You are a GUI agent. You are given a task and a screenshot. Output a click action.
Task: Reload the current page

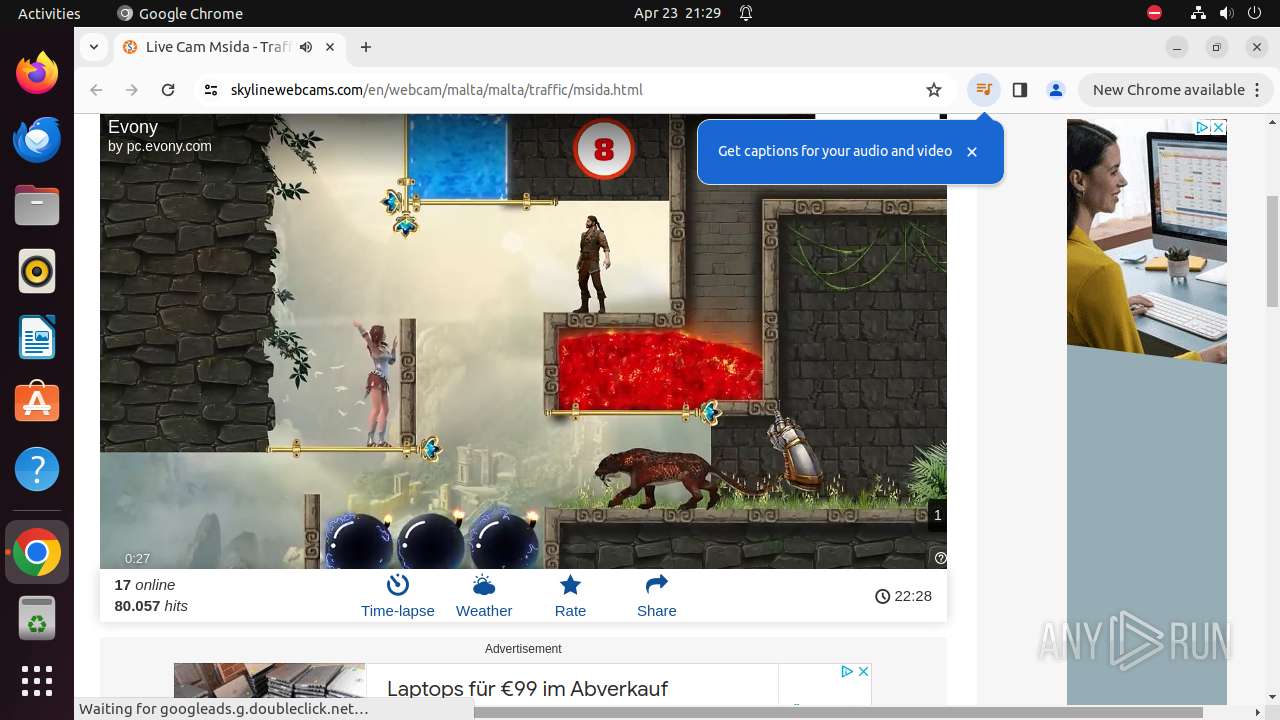tap(168, 90)
